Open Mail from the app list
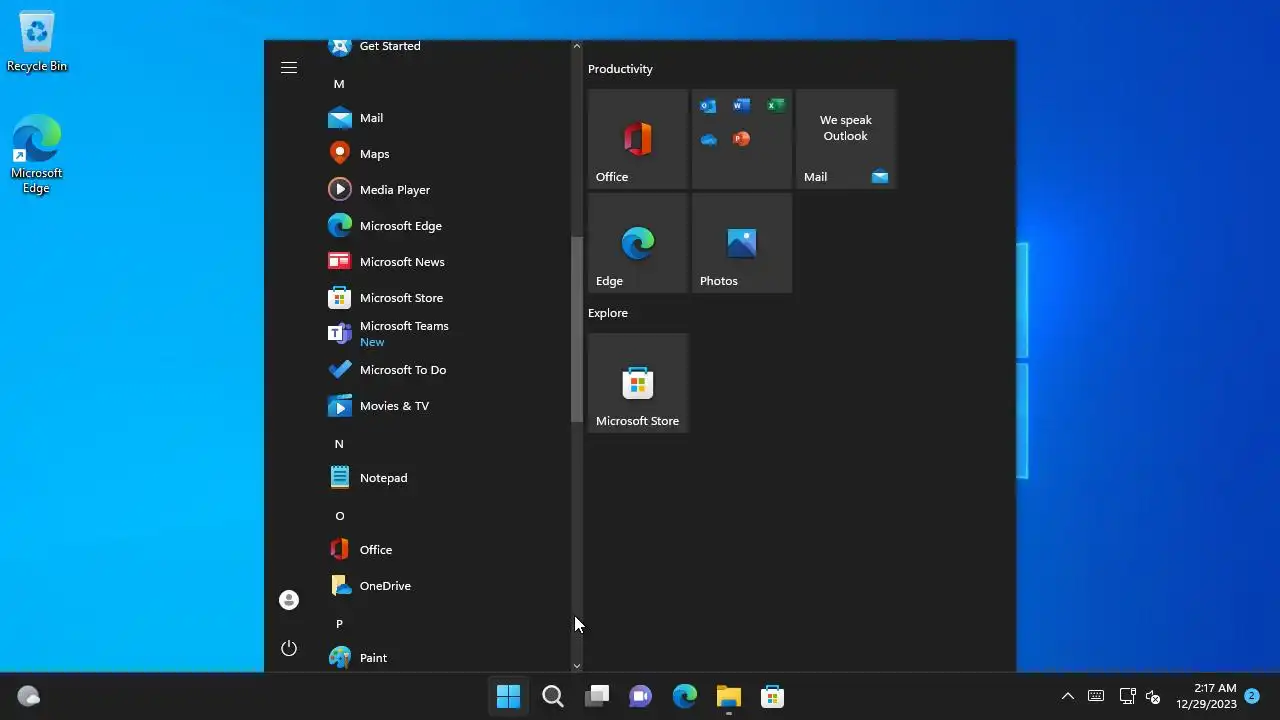The width and height of the screenshot is (1280, 720). click(446, 118)
